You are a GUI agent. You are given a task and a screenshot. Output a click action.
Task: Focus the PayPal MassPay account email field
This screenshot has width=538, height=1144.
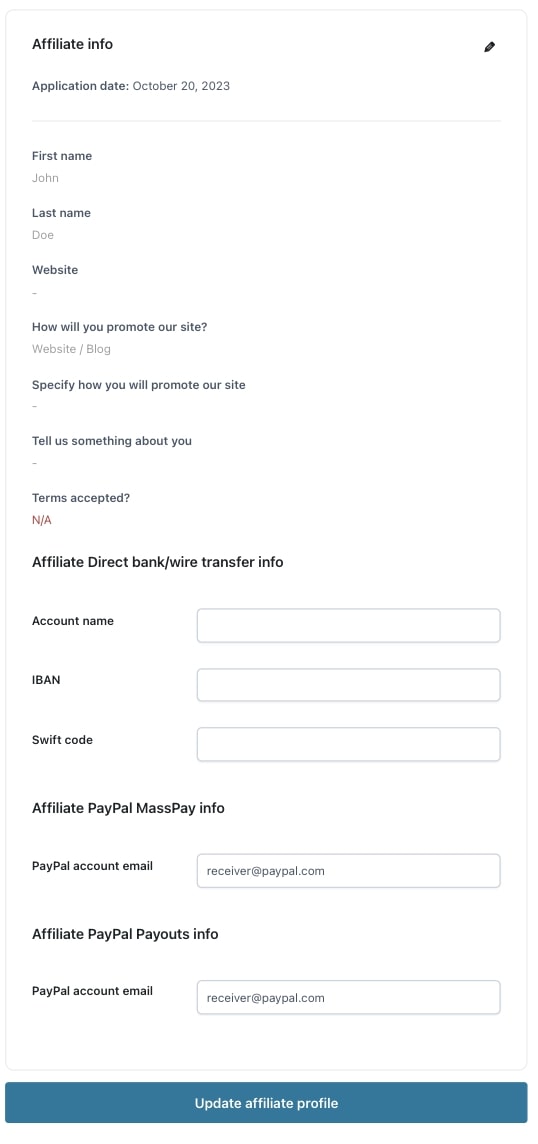(x=348, y=871)
